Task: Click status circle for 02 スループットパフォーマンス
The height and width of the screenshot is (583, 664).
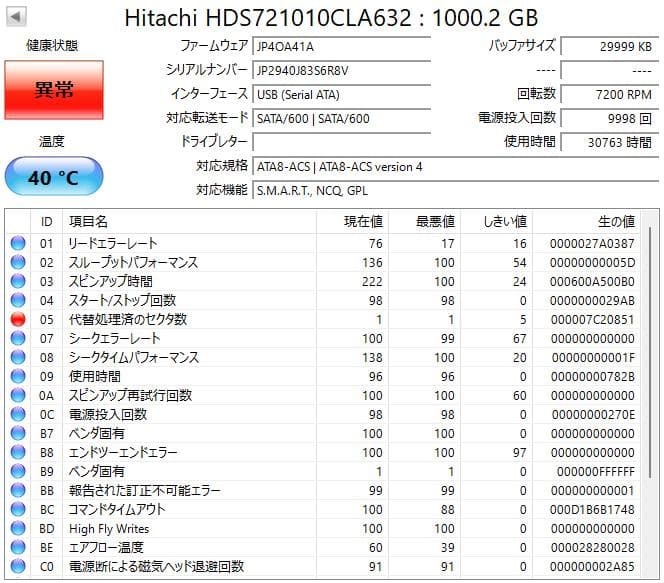Action: tap(18, 262)
